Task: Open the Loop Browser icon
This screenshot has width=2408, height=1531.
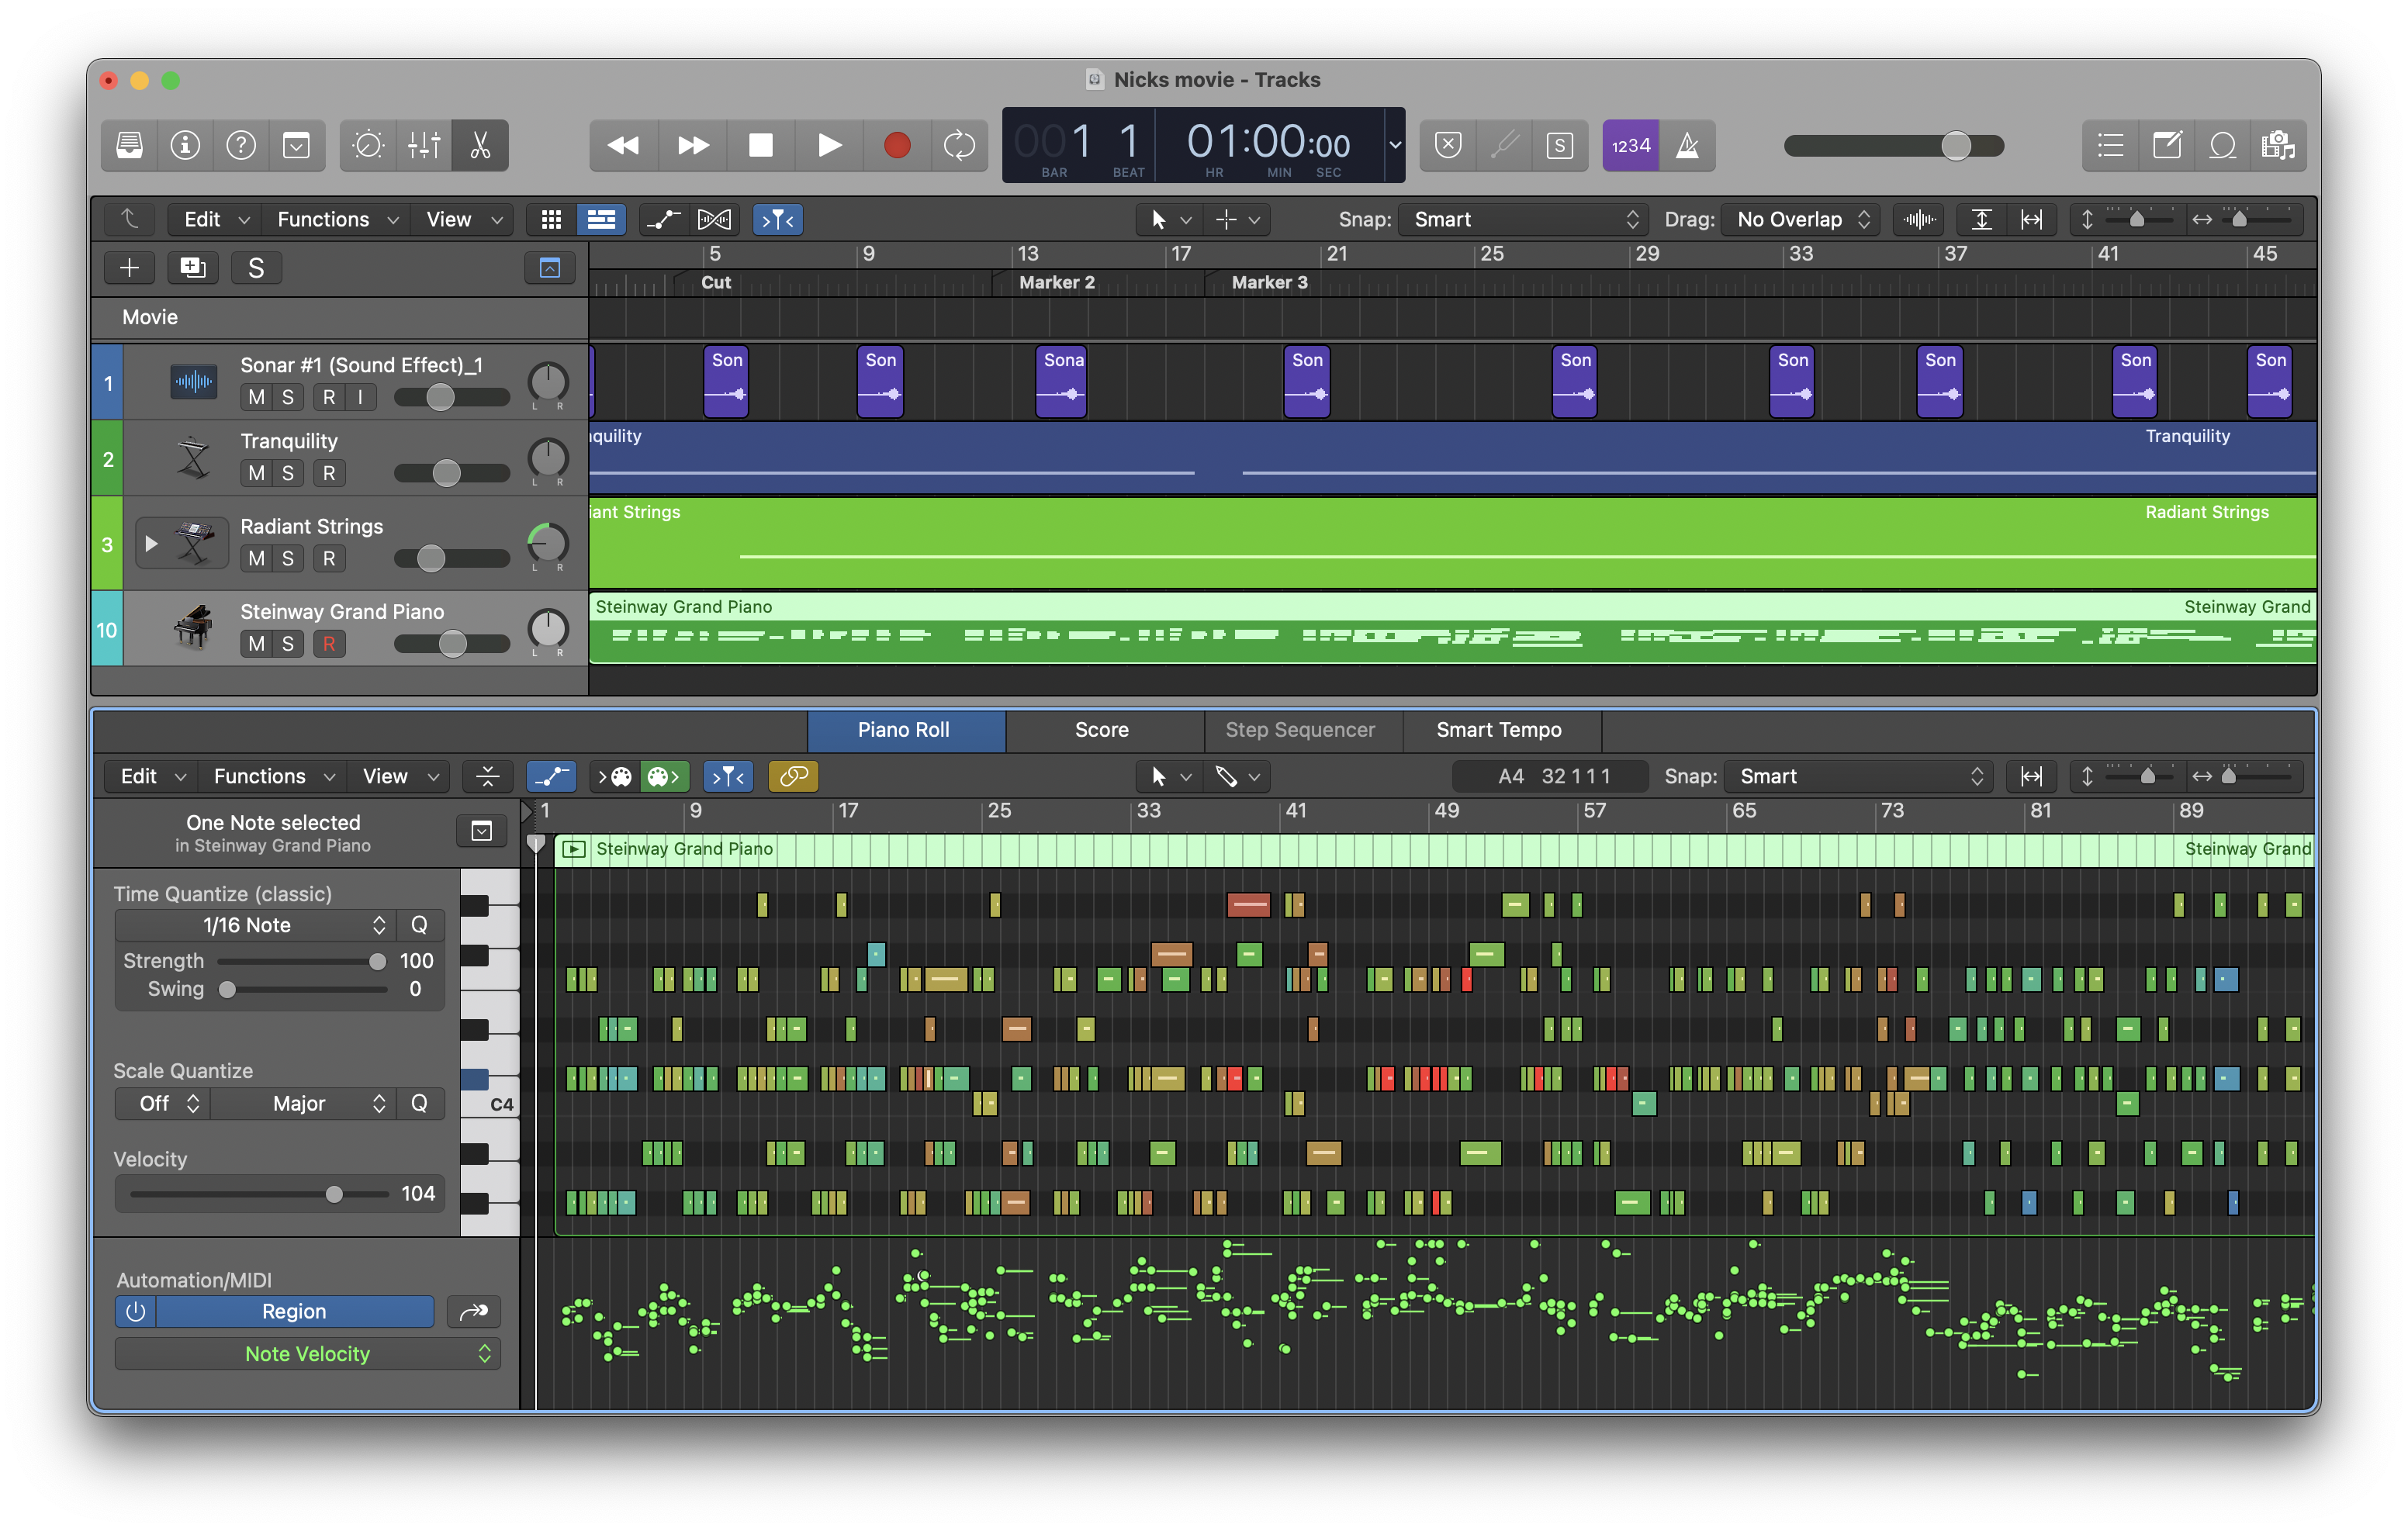Action: (x=2223, y=146)
